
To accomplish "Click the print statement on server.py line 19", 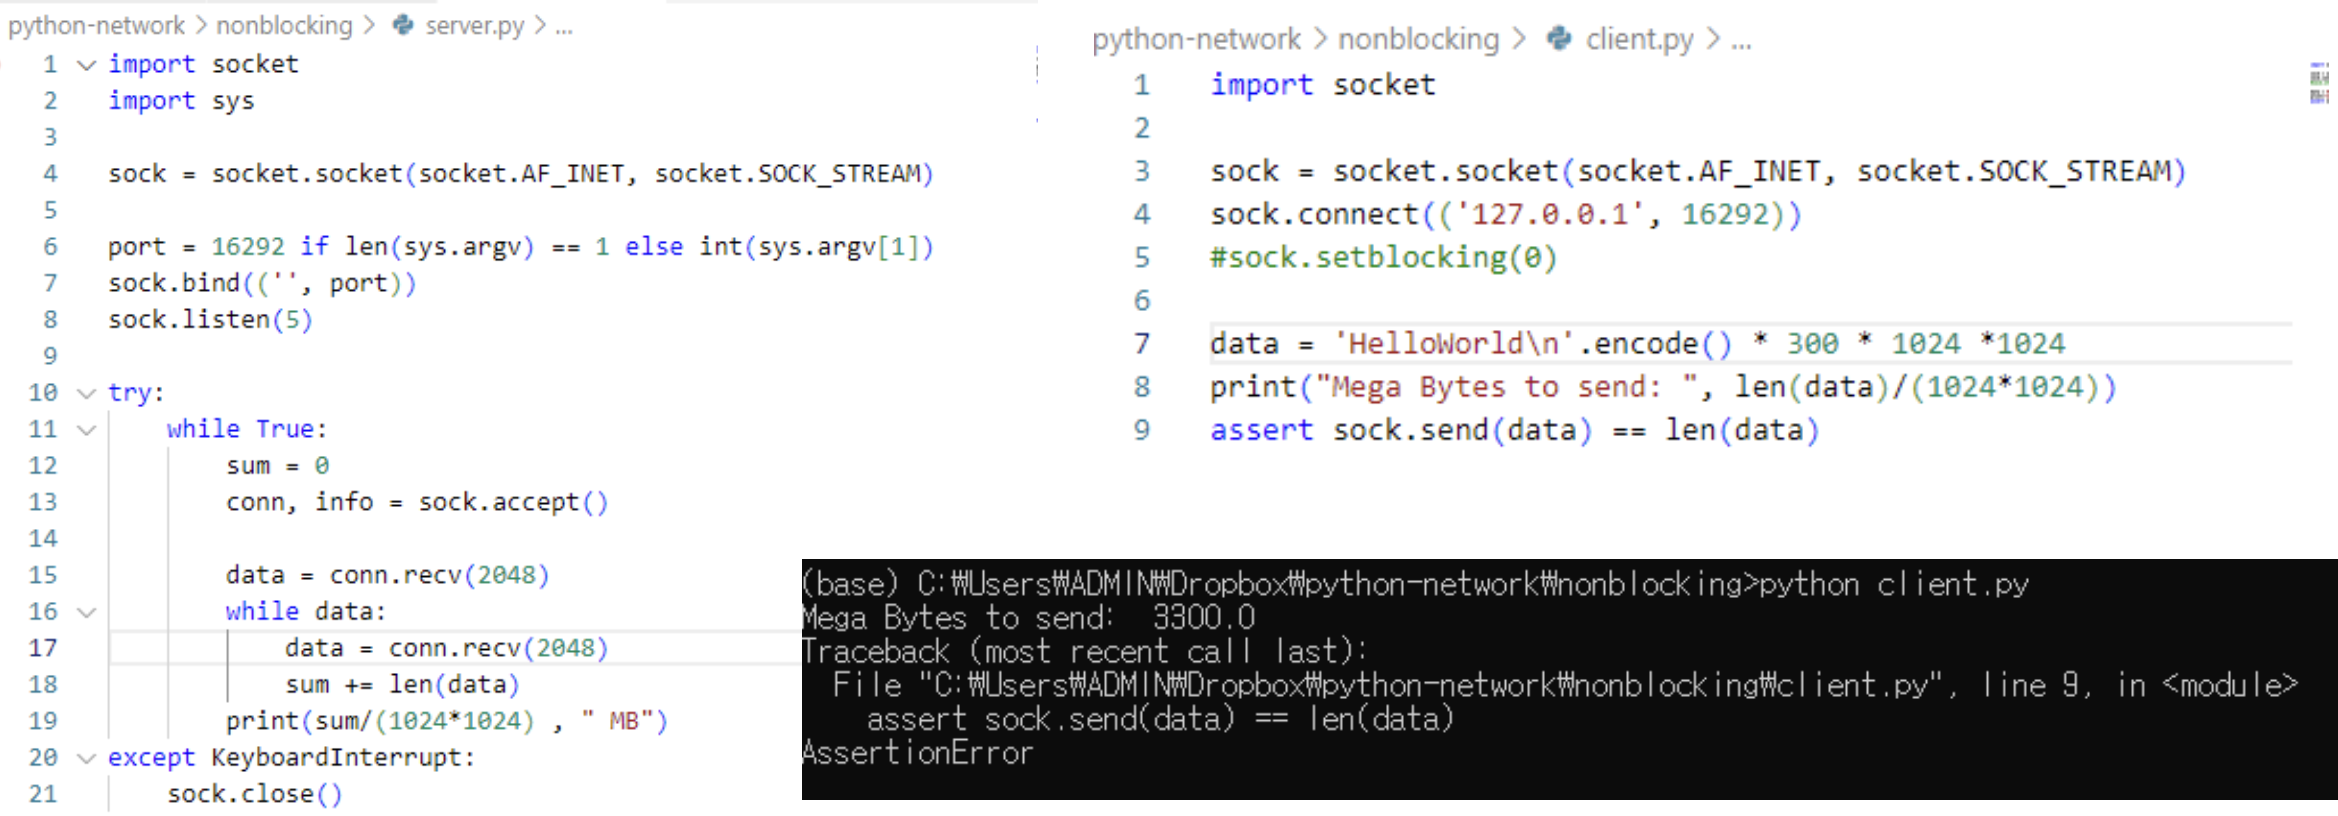I will click(x=446, y=721).
